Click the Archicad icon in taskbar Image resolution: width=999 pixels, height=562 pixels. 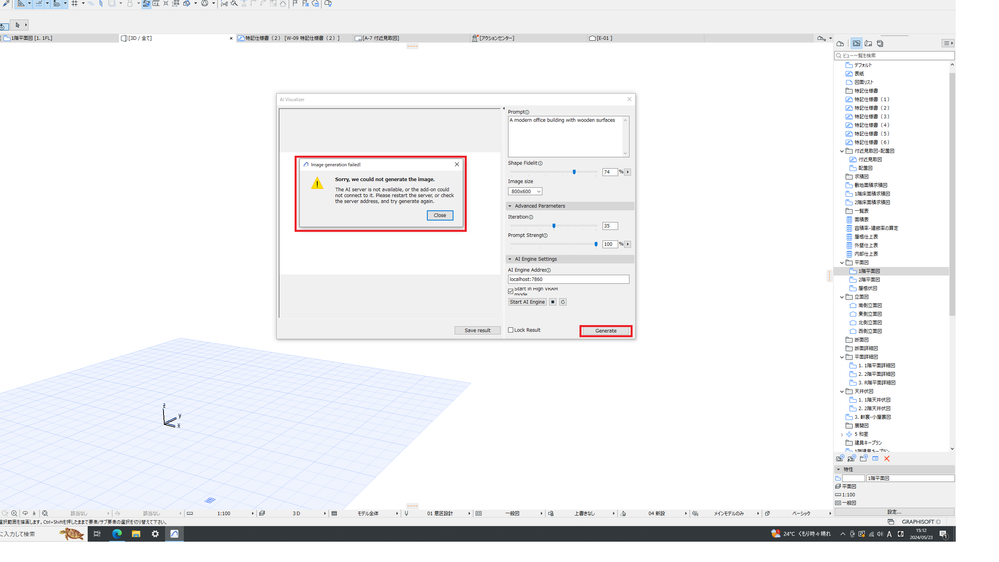click(174, 534)
